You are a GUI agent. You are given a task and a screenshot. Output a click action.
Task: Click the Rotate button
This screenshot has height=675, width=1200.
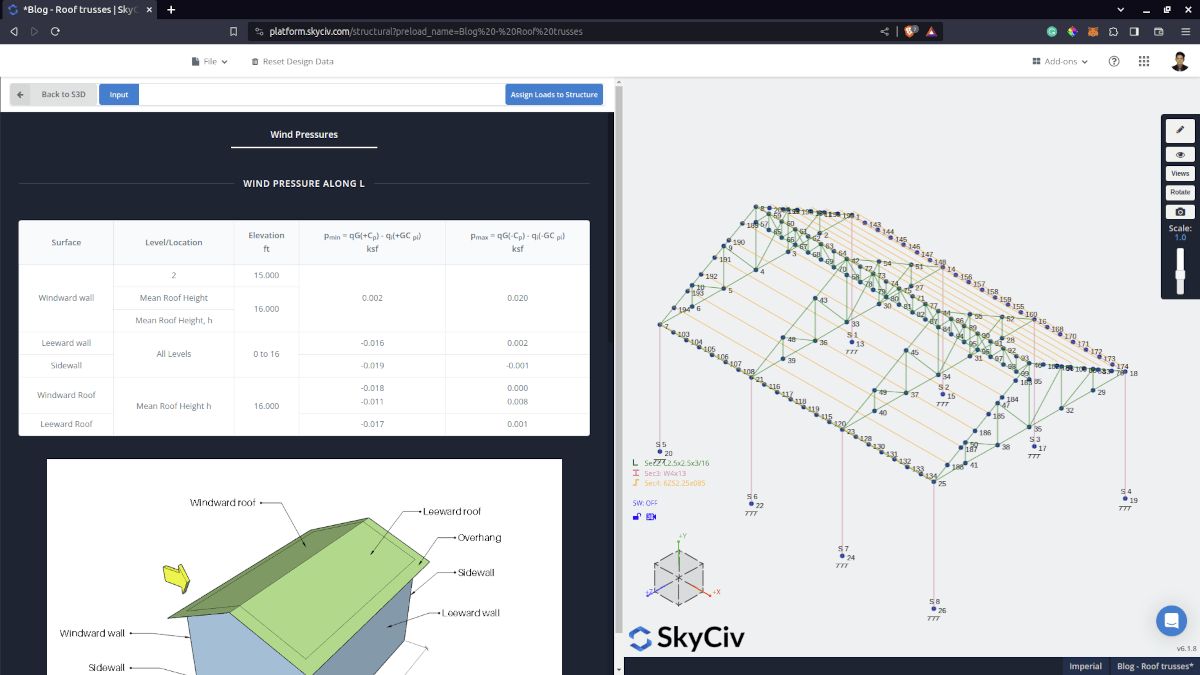click(x=1180, y=193)
